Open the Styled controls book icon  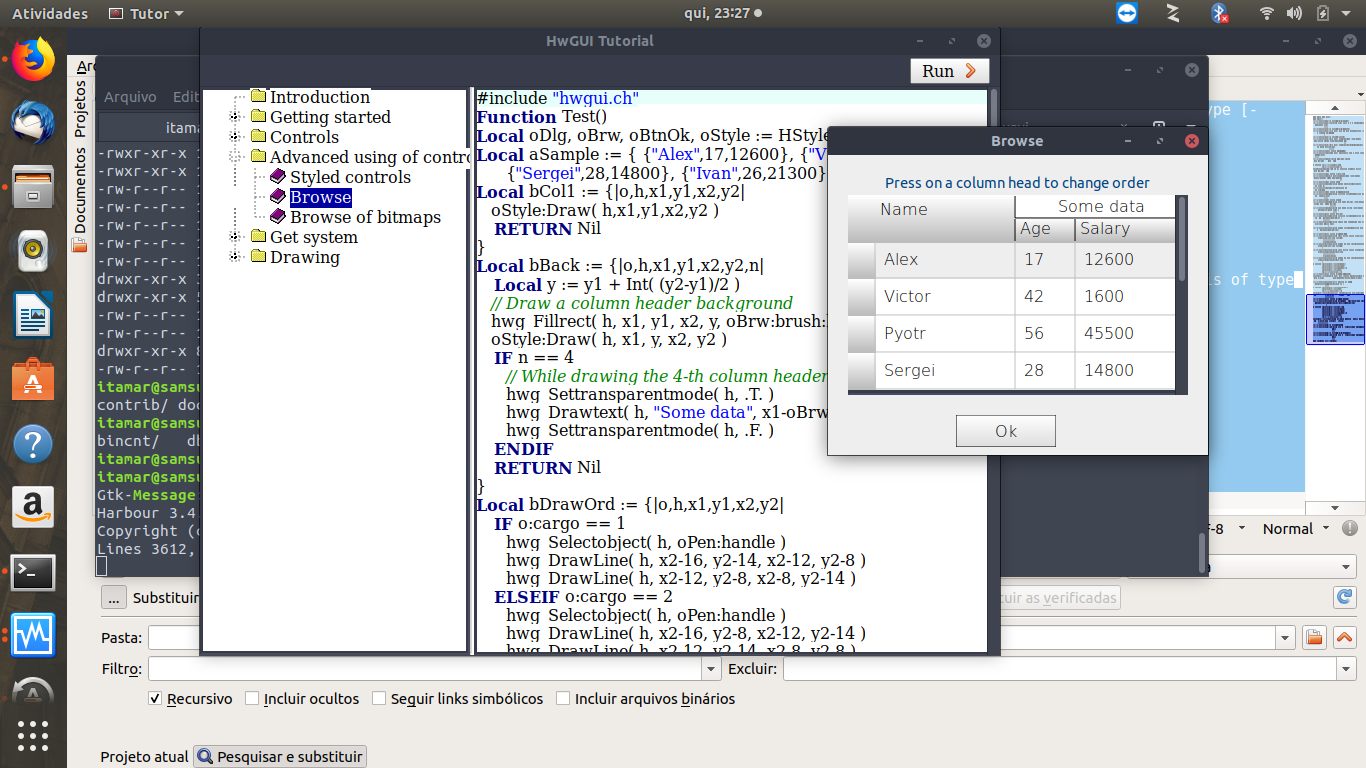[278, 177]
